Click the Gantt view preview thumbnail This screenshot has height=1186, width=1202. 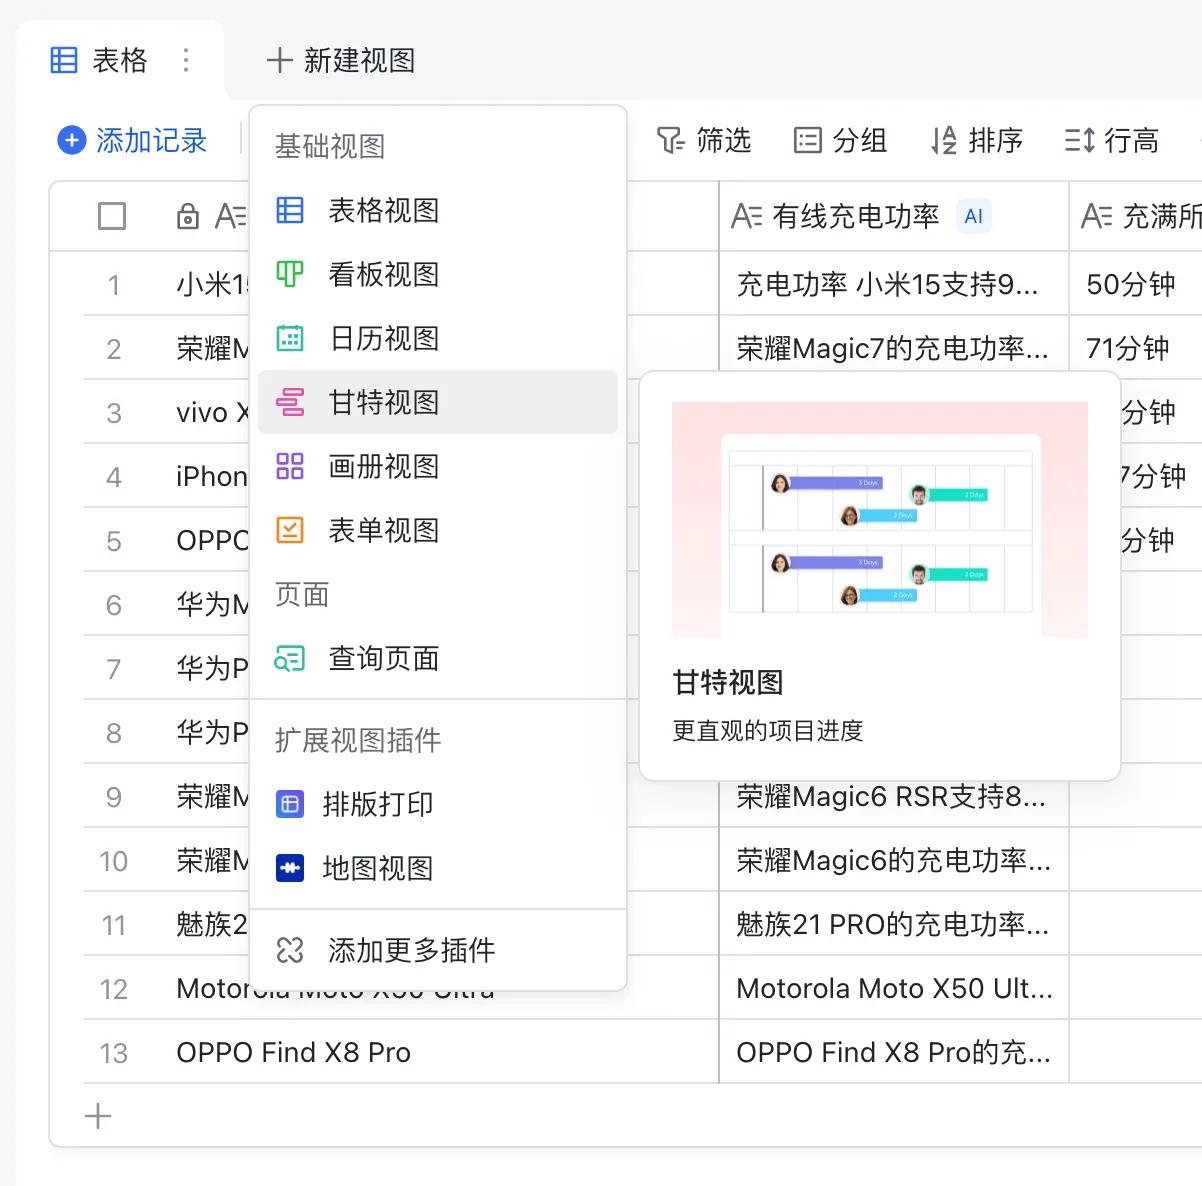point(879,520)
